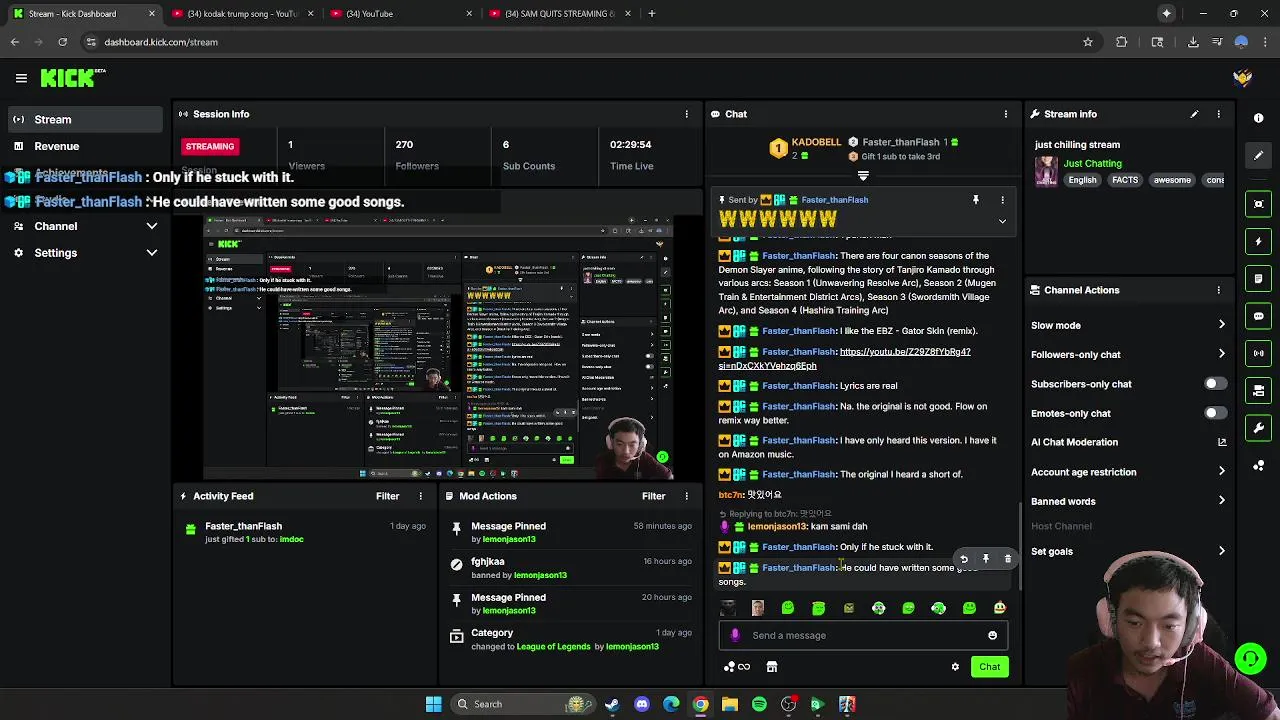Click the Just Chatting category thumbnail
Image resolution: width=1280 pixels, height=720 pixels.
click(1046, 171)
